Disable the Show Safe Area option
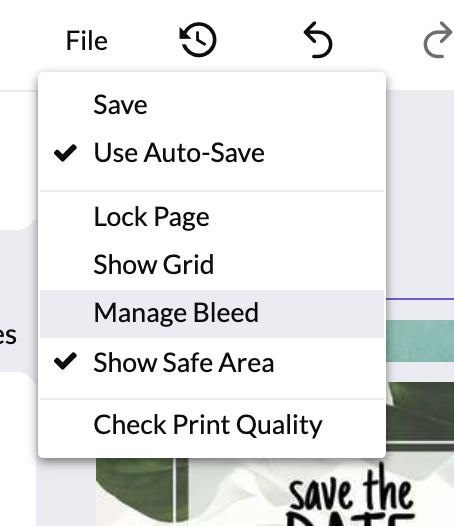Viewport: 454px width, 526px height. point(212,362)
